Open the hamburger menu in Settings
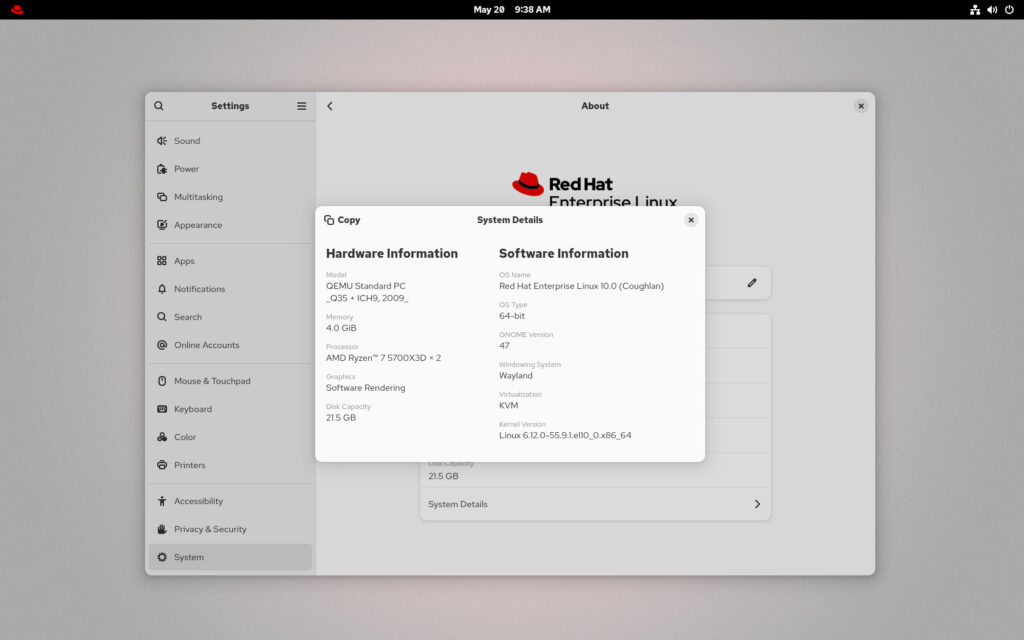The height and width of the screenshot is (640, 1024). click(x=301, y=105)
